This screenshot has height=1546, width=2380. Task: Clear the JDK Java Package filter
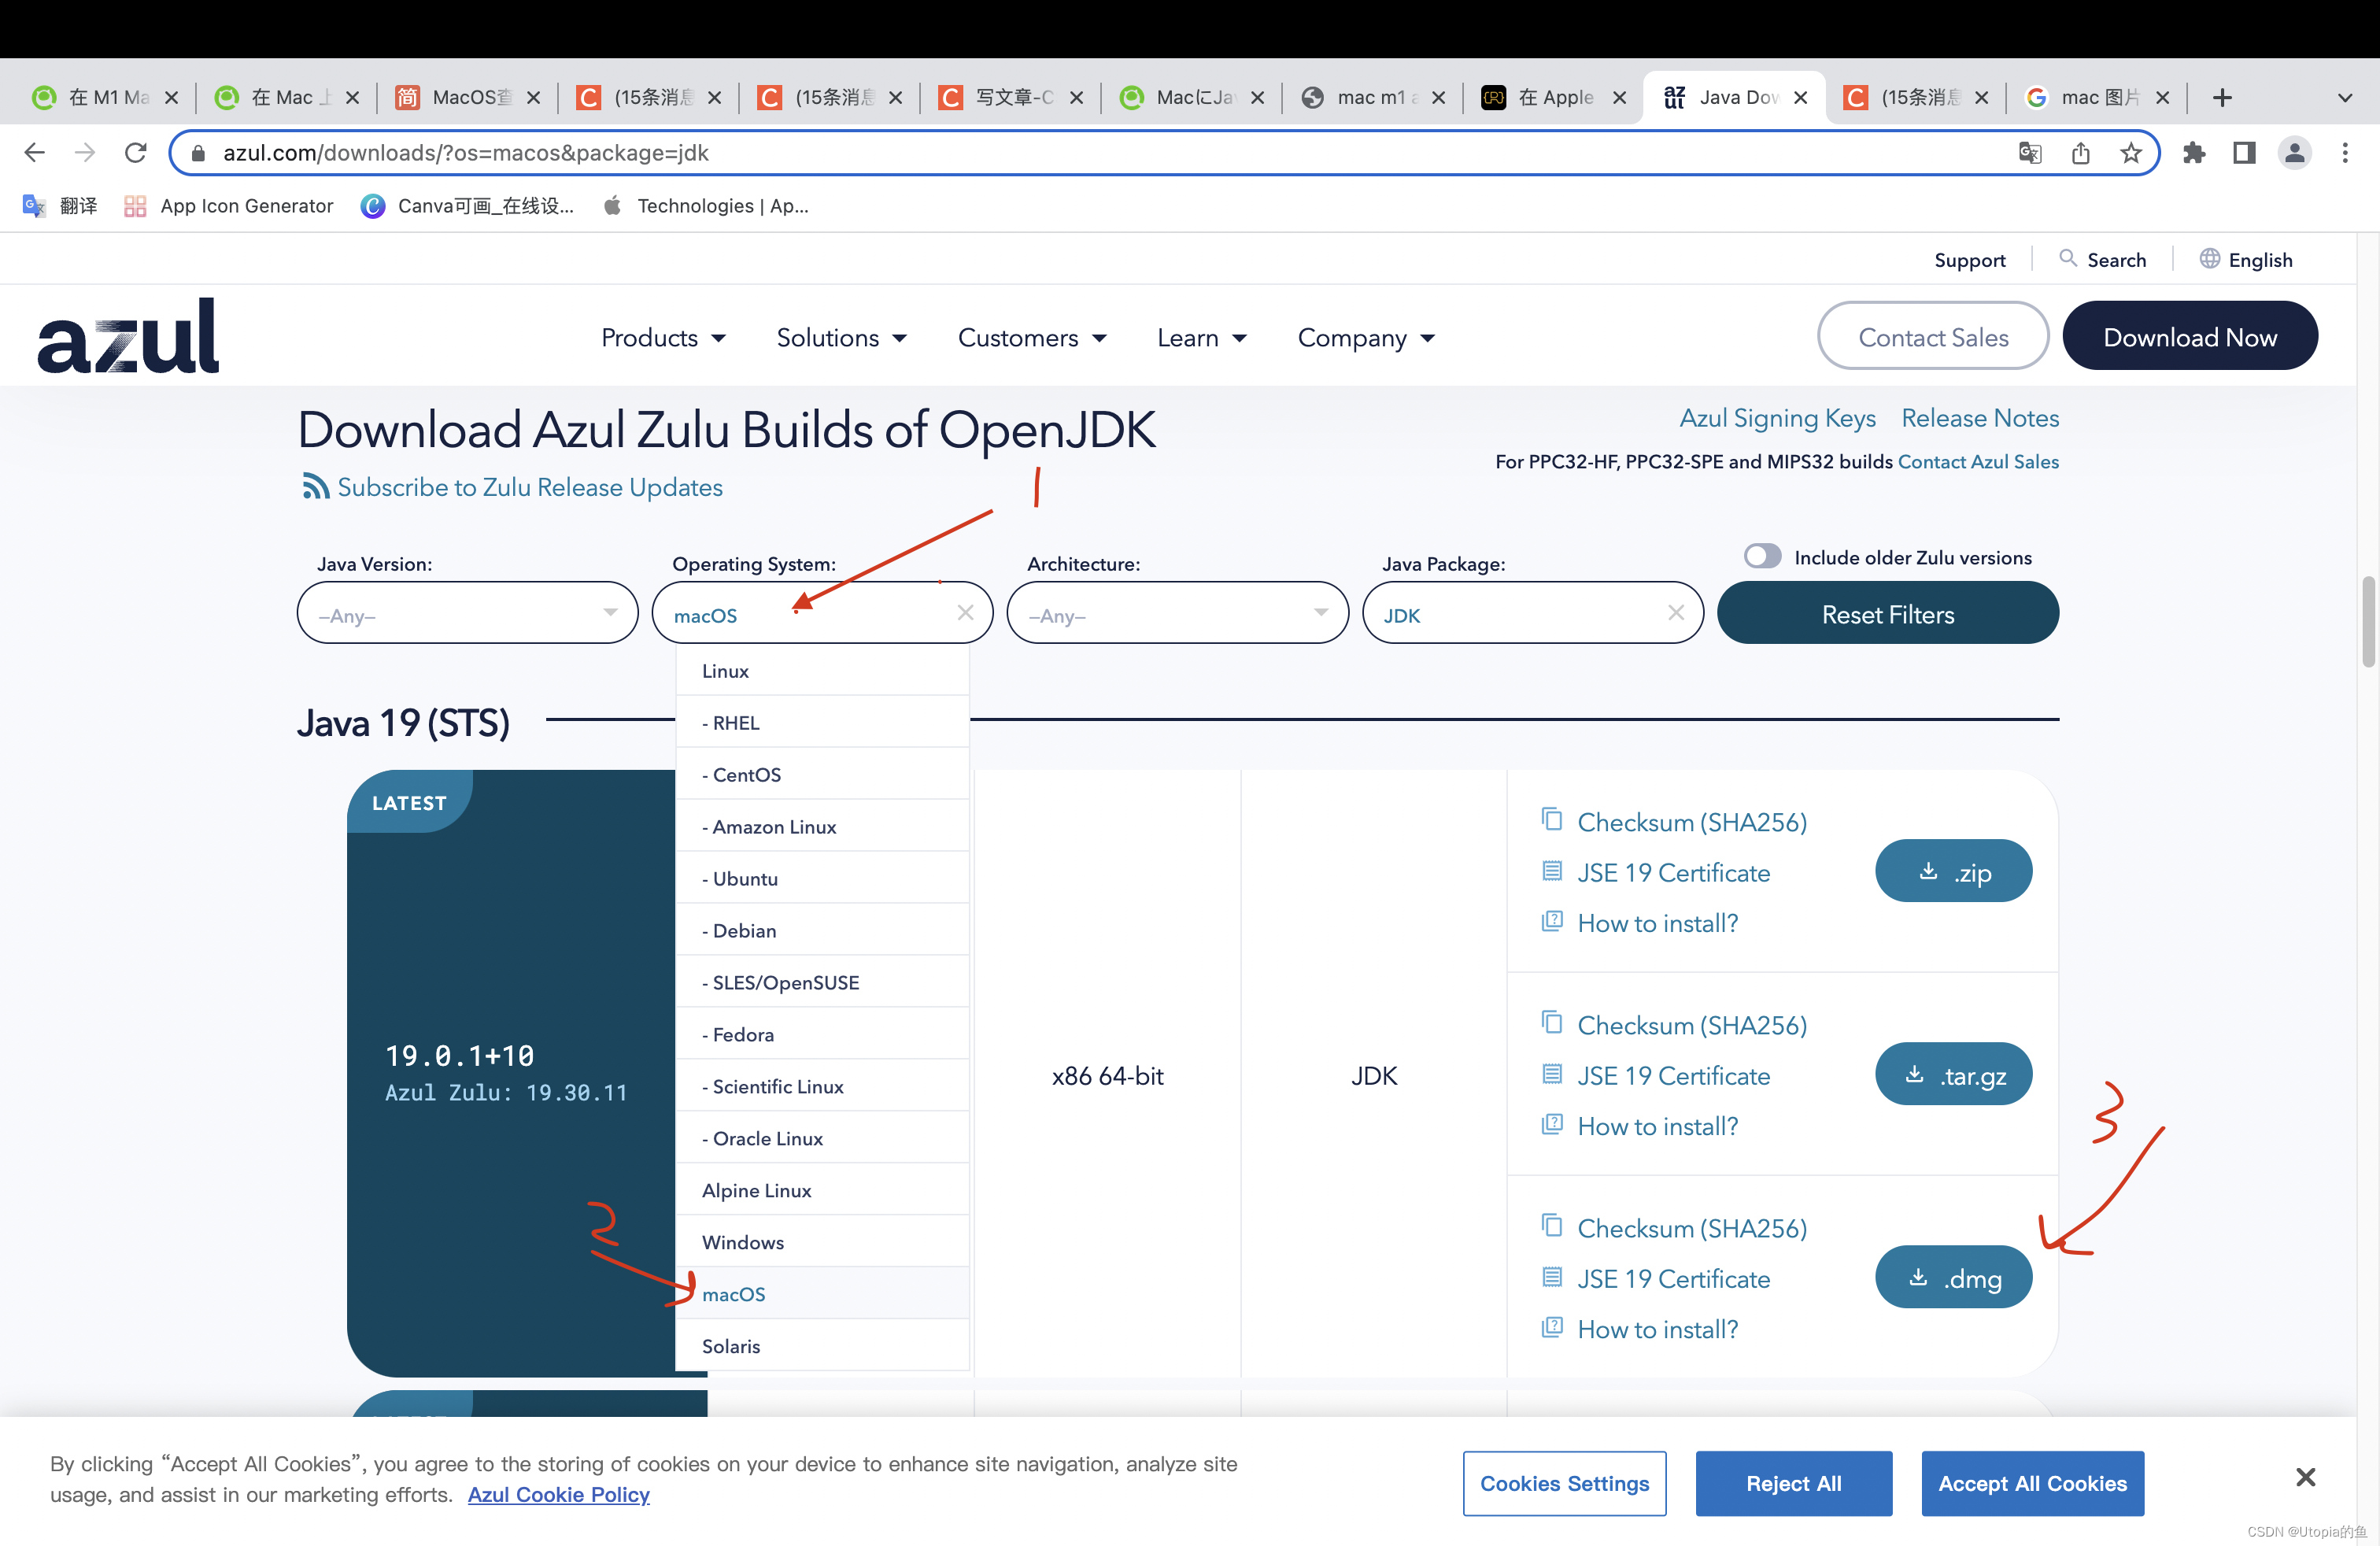pyautogui.click(x=1676, y=612)
